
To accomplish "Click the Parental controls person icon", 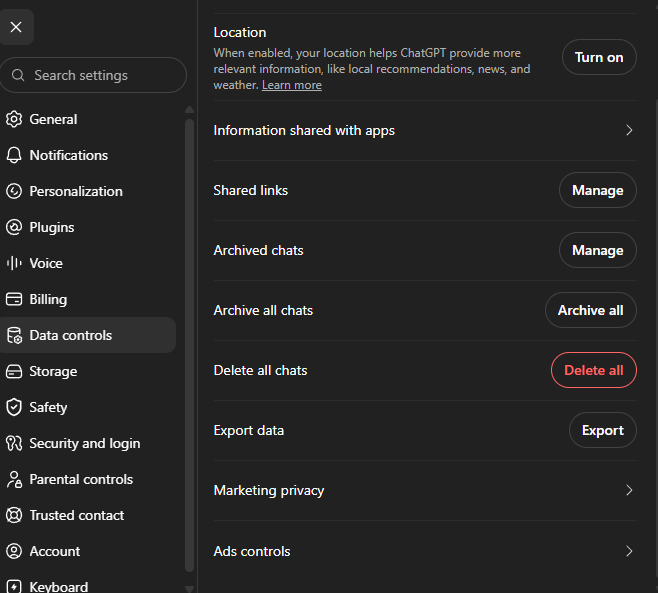I will (14, 479).
